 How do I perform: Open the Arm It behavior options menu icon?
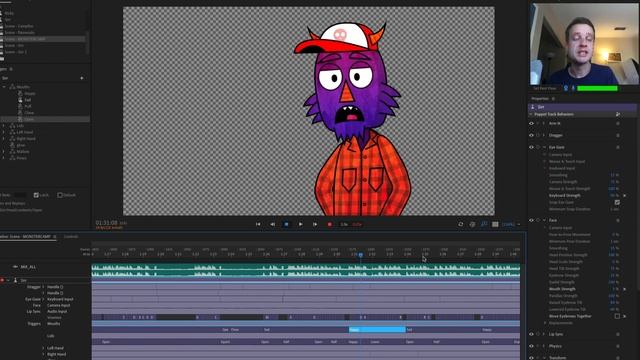618,123
